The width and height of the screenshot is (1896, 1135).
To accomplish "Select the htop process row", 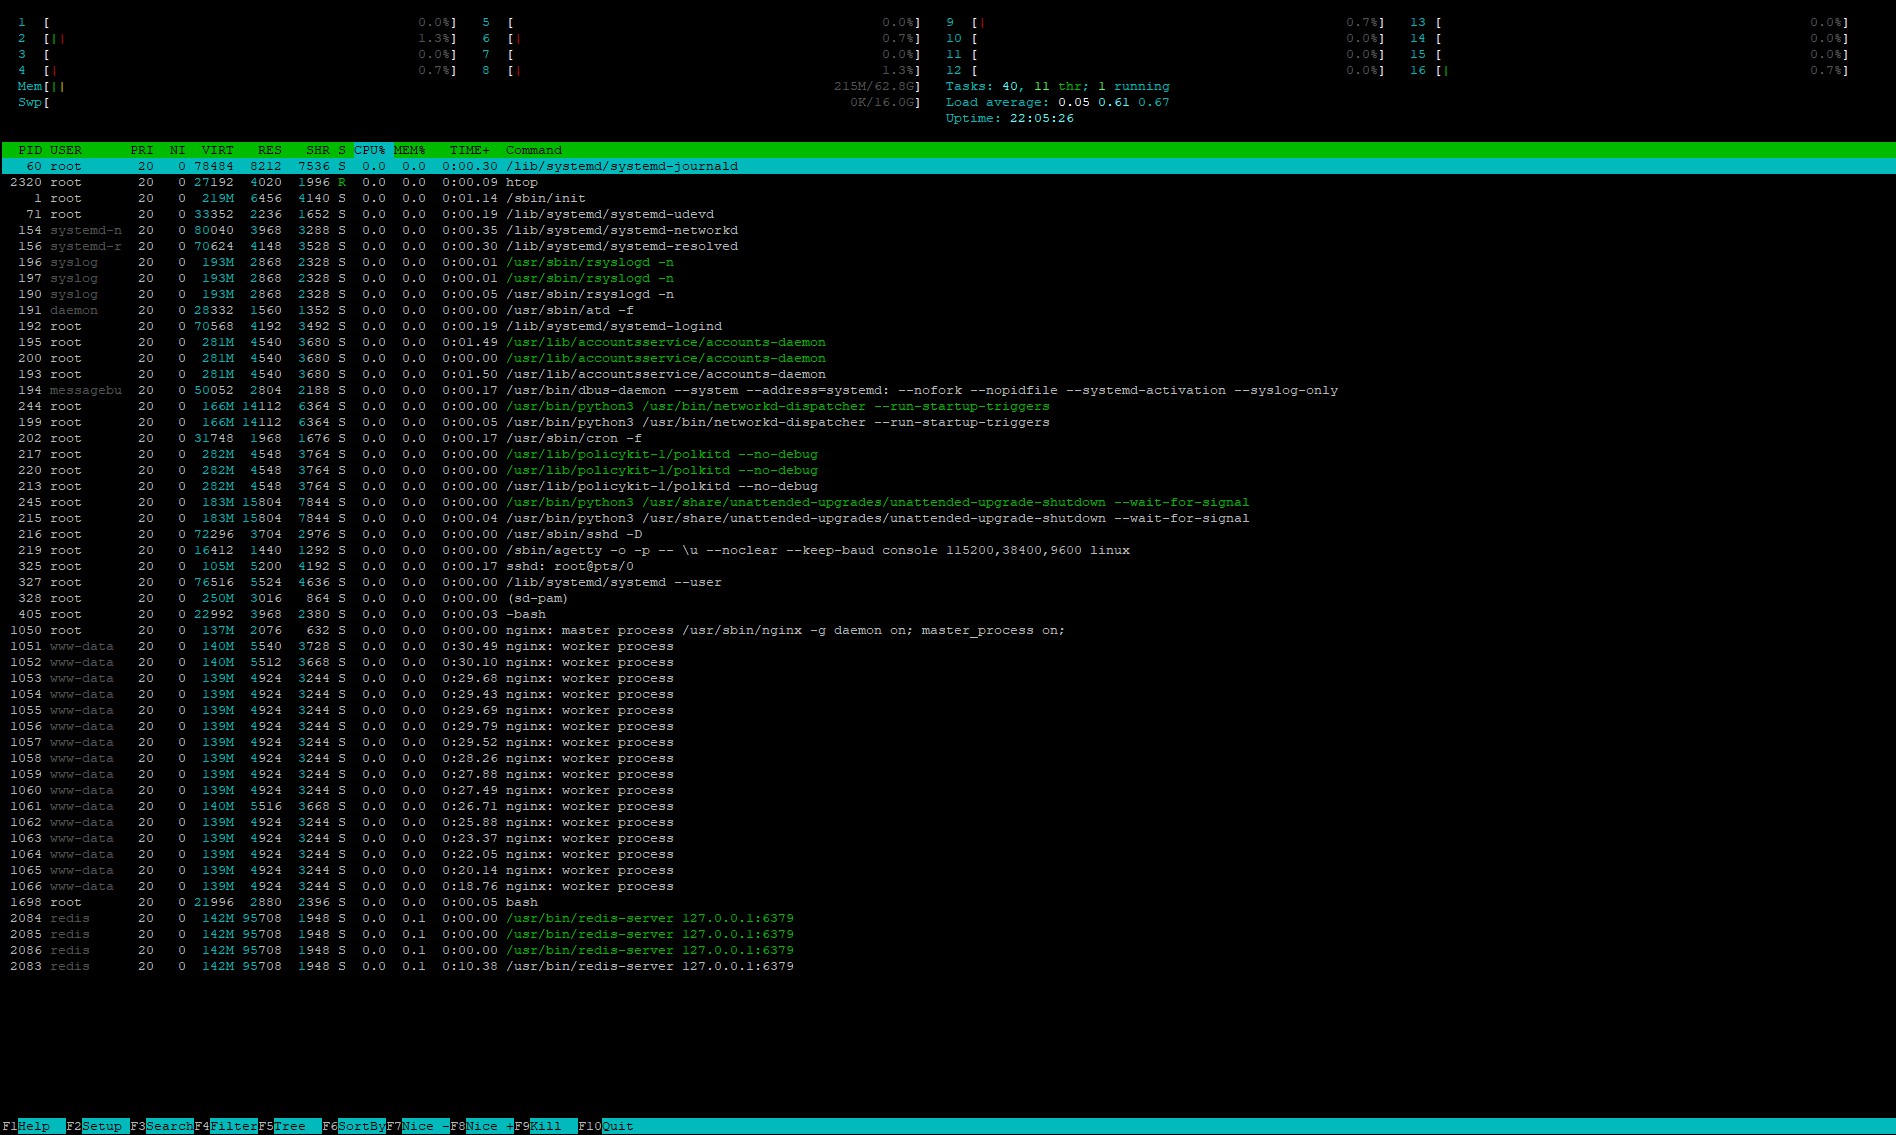I will [948, 182].
